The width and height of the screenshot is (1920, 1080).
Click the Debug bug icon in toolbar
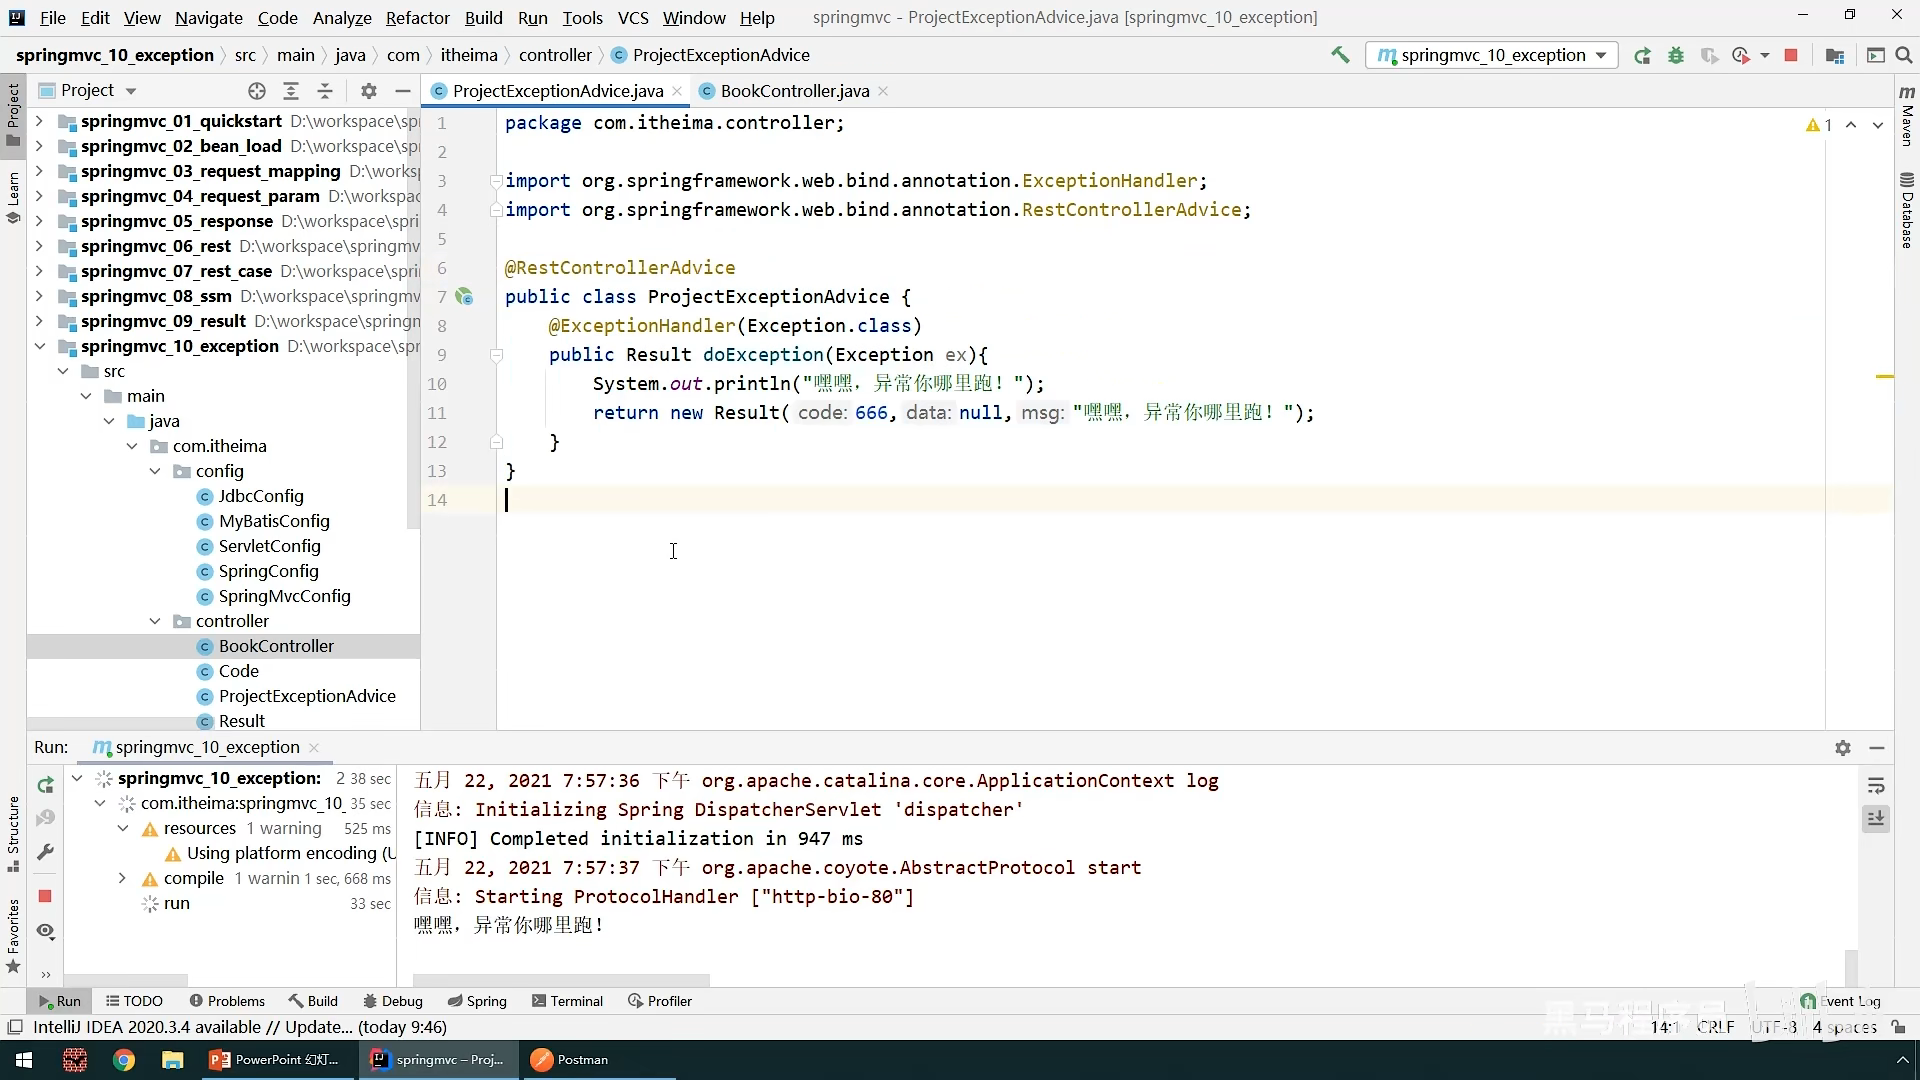pyautogui.click(x=1676, y=56)
